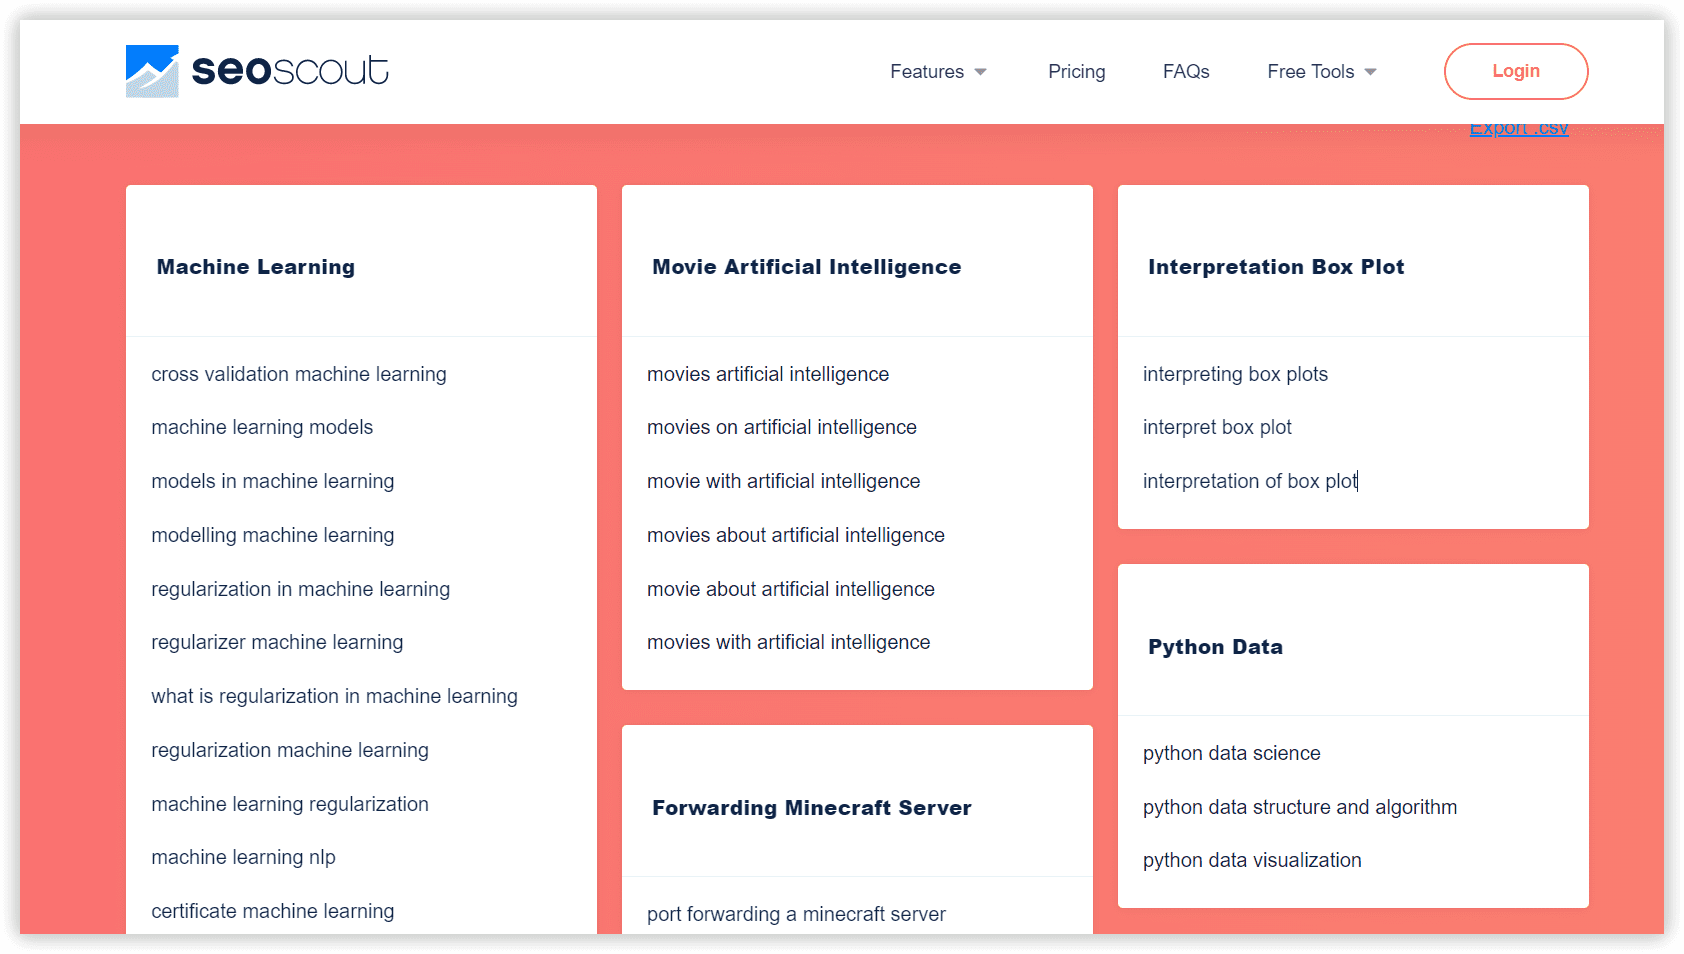Expand the Free Tools dropdown arrow
The height and width of the screenshot is (954, 1684).
click(1370, 72)
